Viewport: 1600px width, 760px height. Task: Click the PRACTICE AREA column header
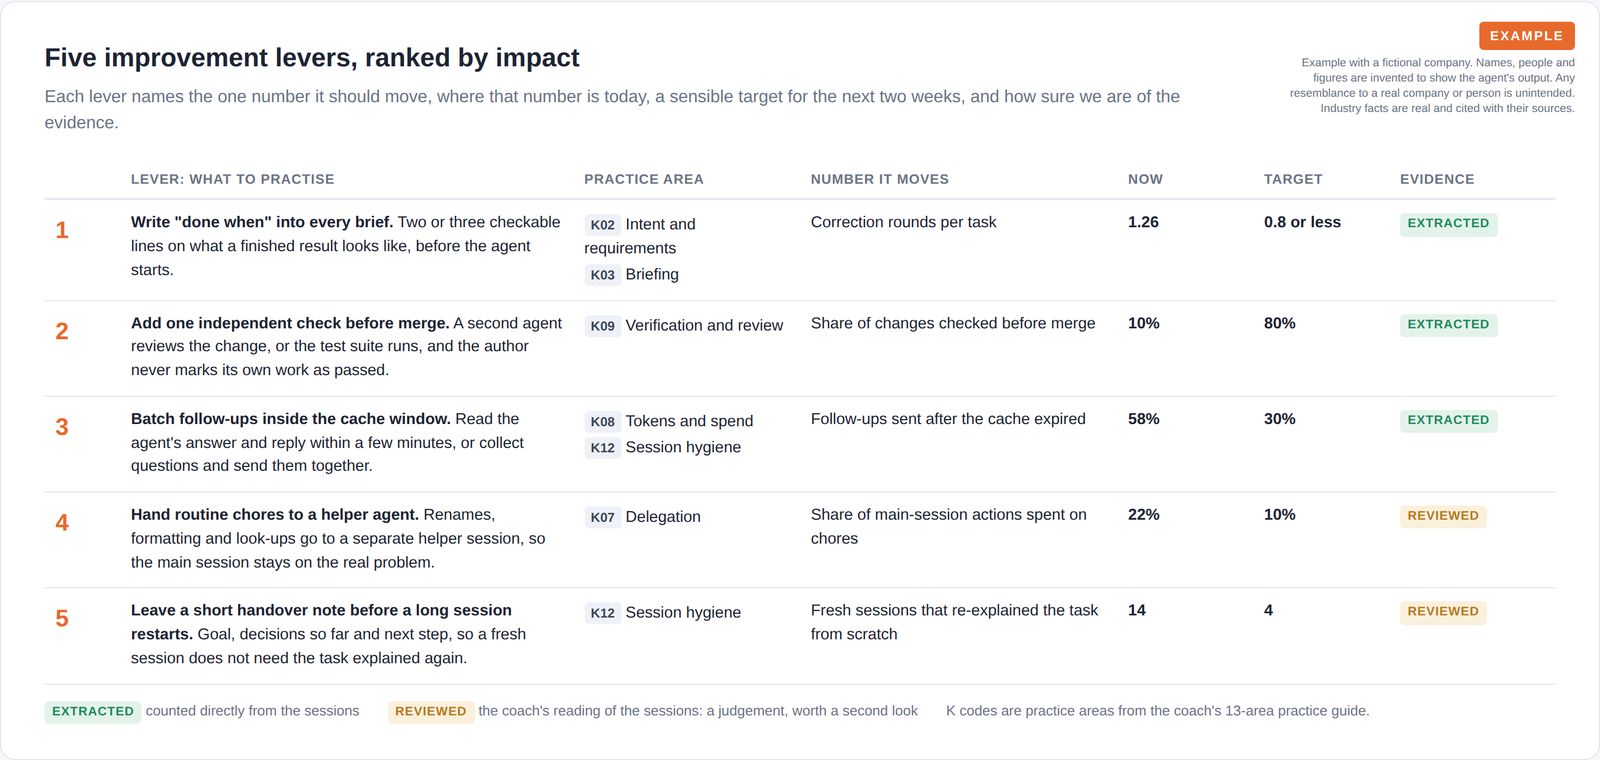pos(644,179)
